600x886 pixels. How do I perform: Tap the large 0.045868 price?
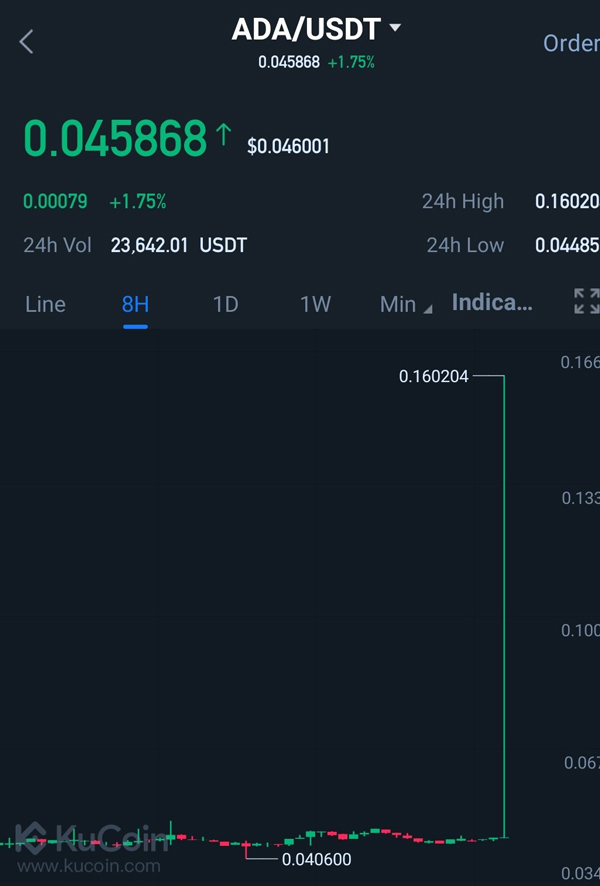[114, 139]
